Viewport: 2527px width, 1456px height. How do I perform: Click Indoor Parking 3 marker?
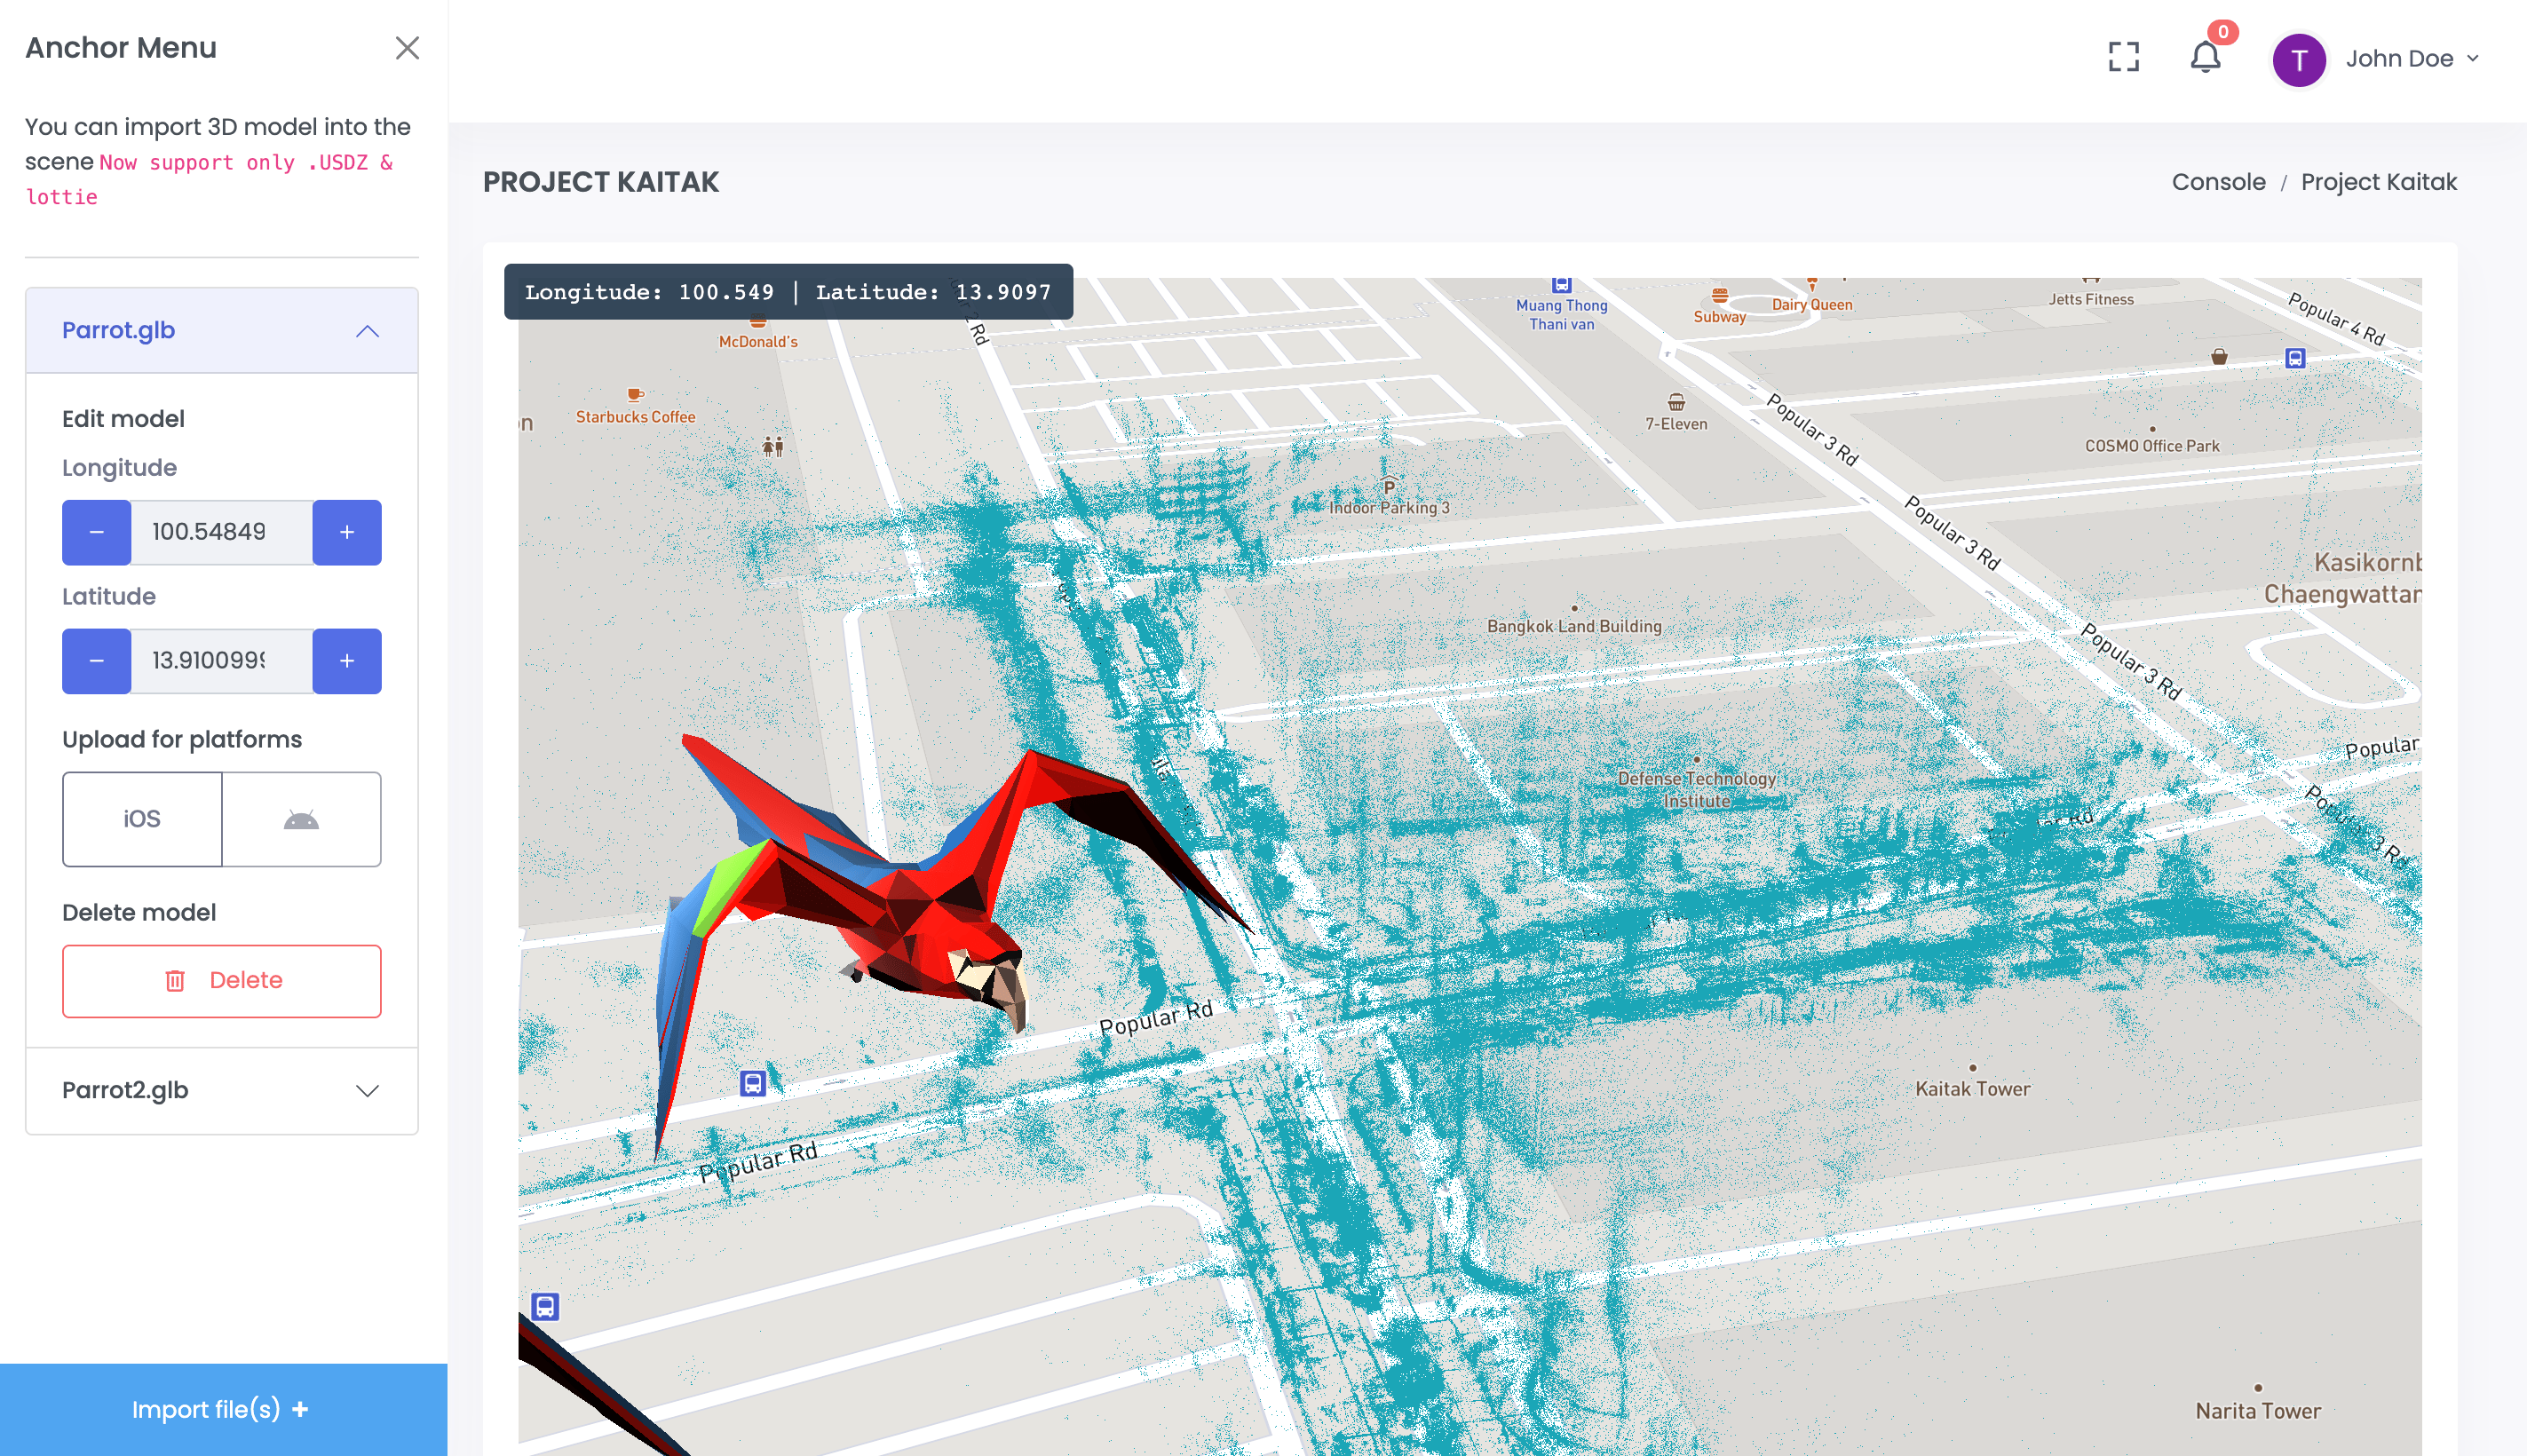1388,498
